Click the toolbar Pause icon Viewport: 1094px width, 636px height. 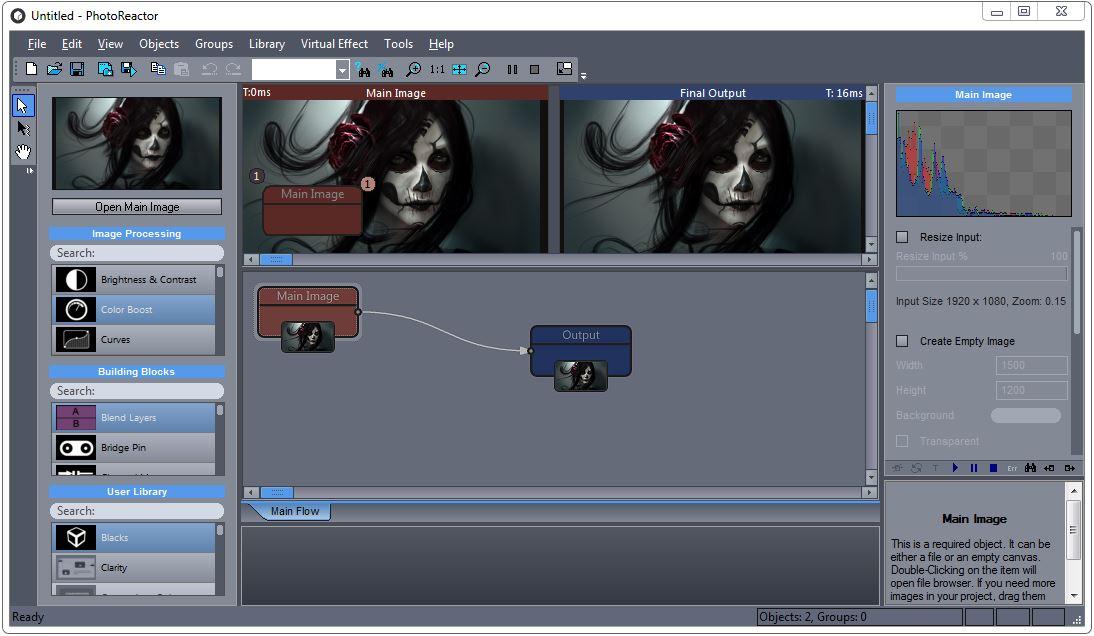[512, 69]
